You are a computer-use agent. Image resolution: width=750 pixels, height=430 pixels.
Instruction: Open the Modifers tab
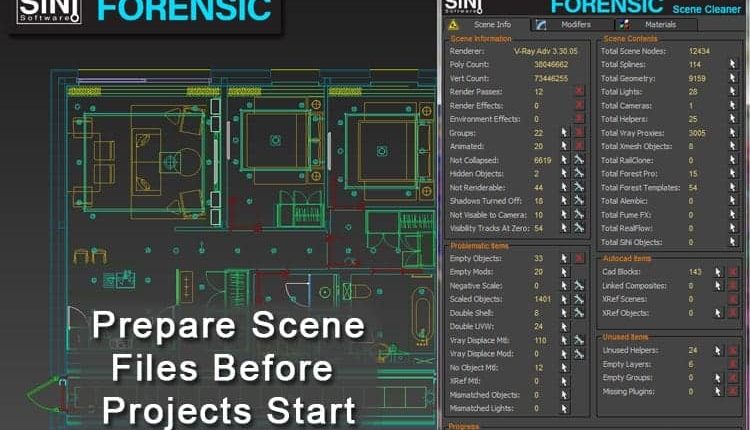[x=574, y=23]
